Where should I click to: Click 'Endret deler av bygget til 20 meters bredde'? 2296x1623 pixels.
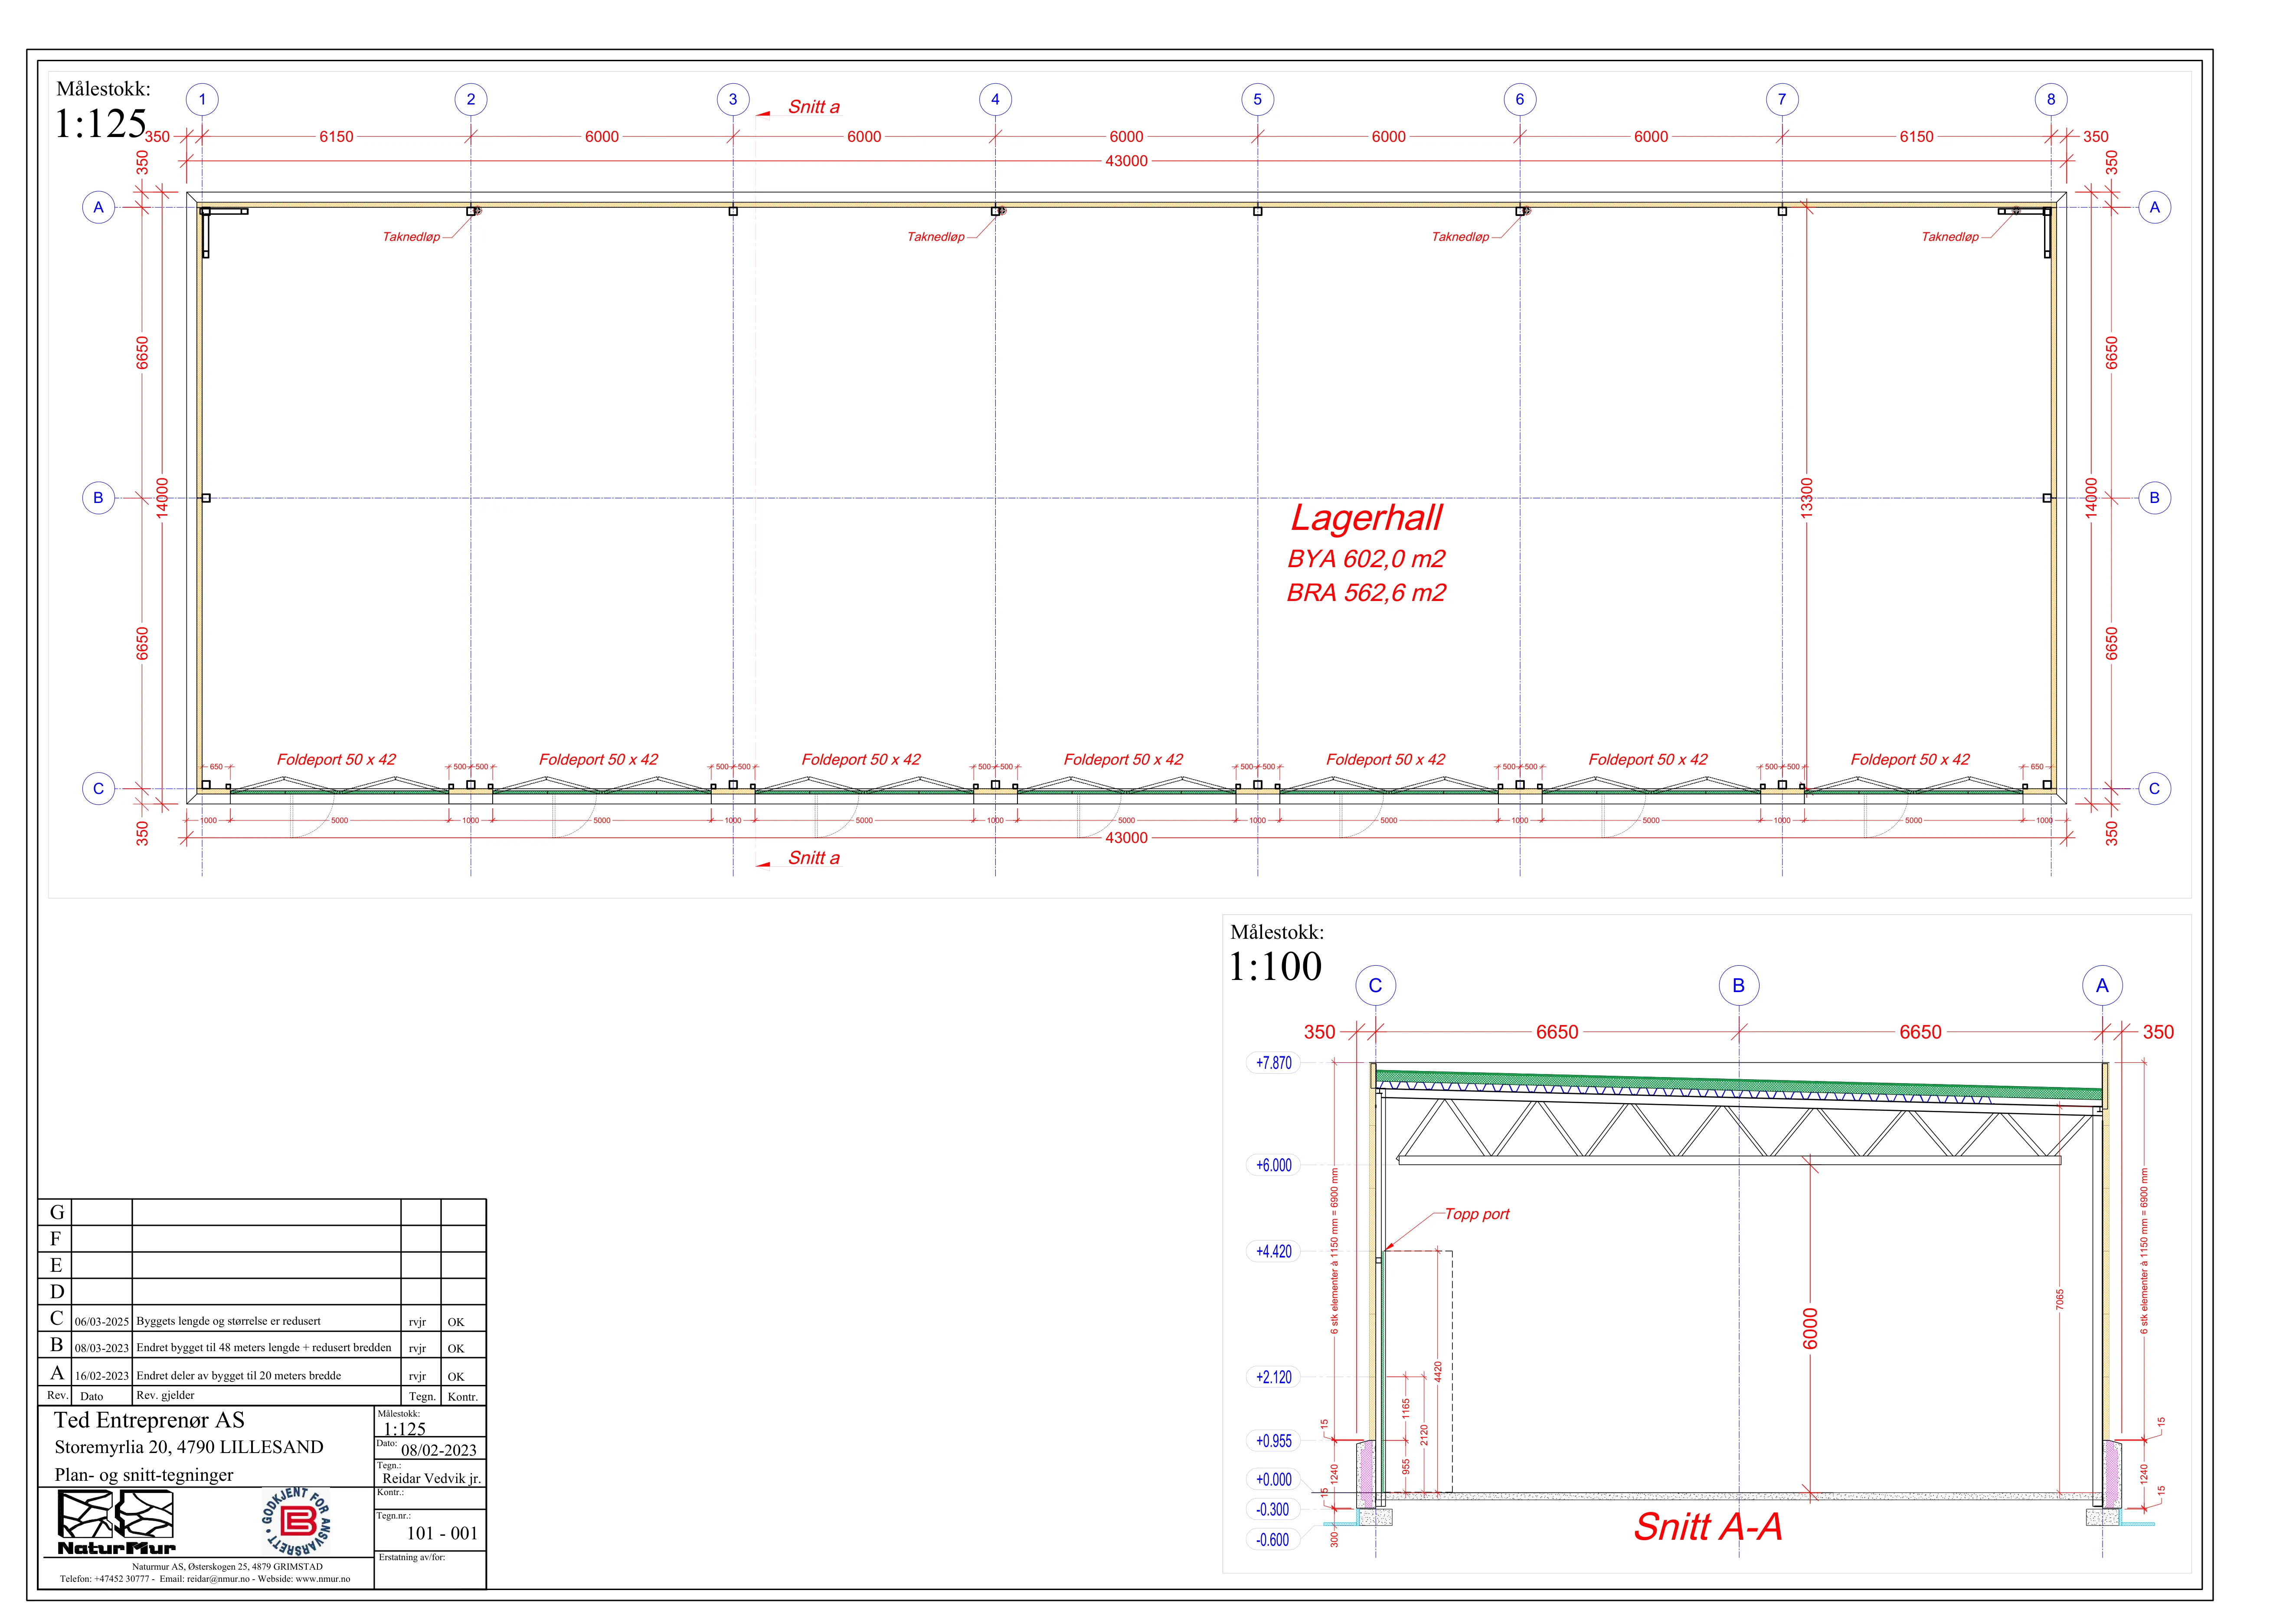(239, 1376)
